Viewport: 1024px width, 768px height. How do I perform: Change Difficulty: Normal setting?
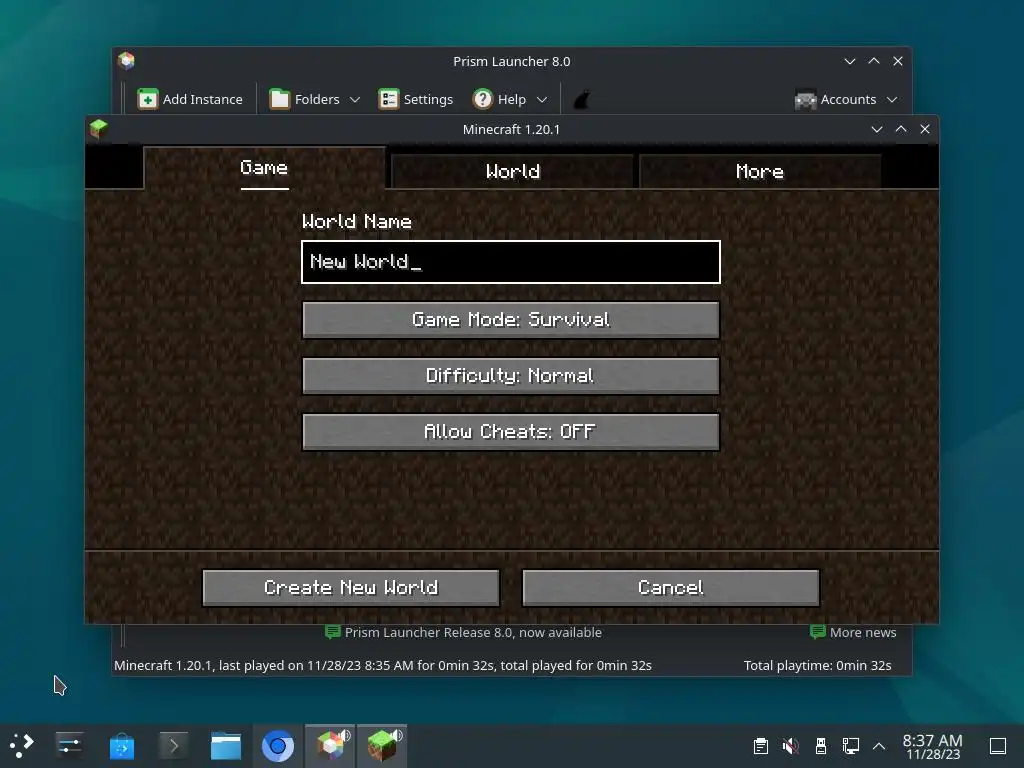coord(511,376)
